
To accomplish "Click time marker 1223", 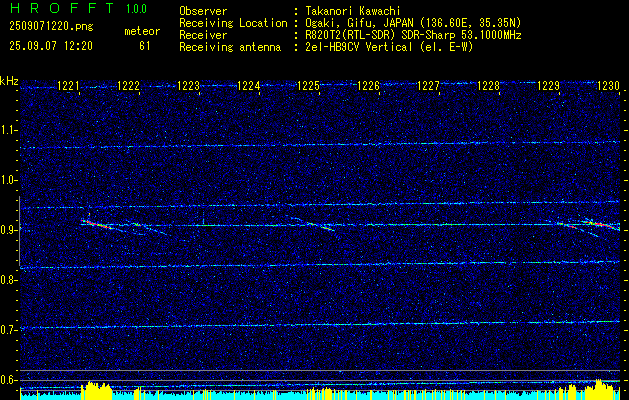I will click(188, 86).
